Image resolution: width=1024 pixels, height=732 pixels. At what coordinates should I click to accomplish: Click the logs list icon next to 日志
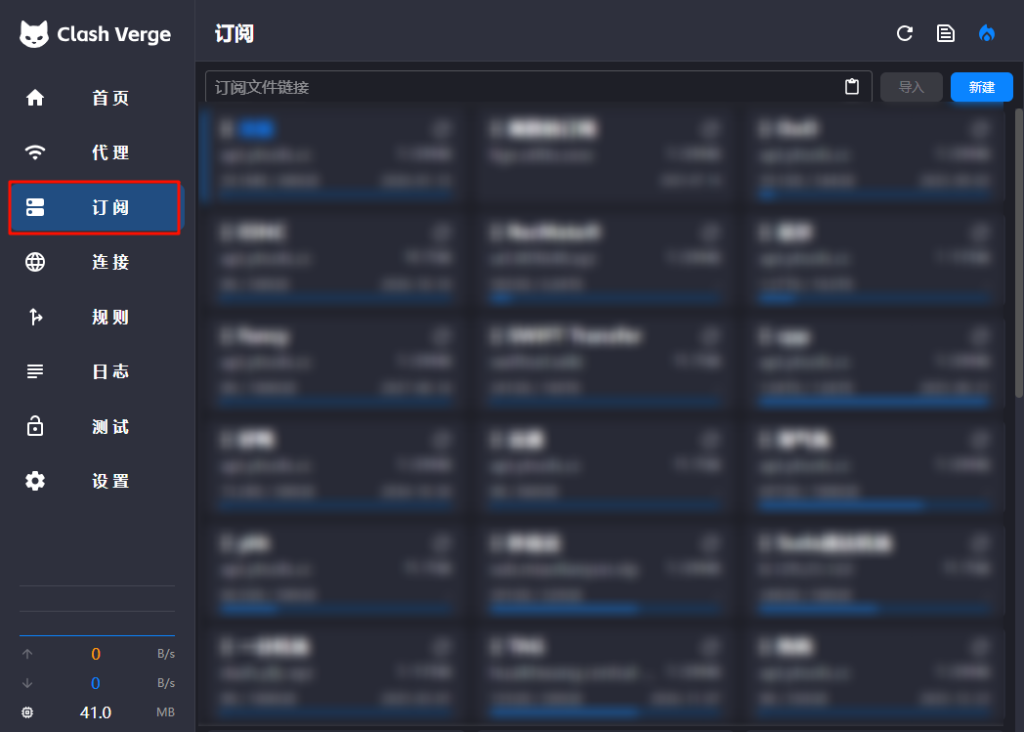pyautogui.click(x=34, y=371)
